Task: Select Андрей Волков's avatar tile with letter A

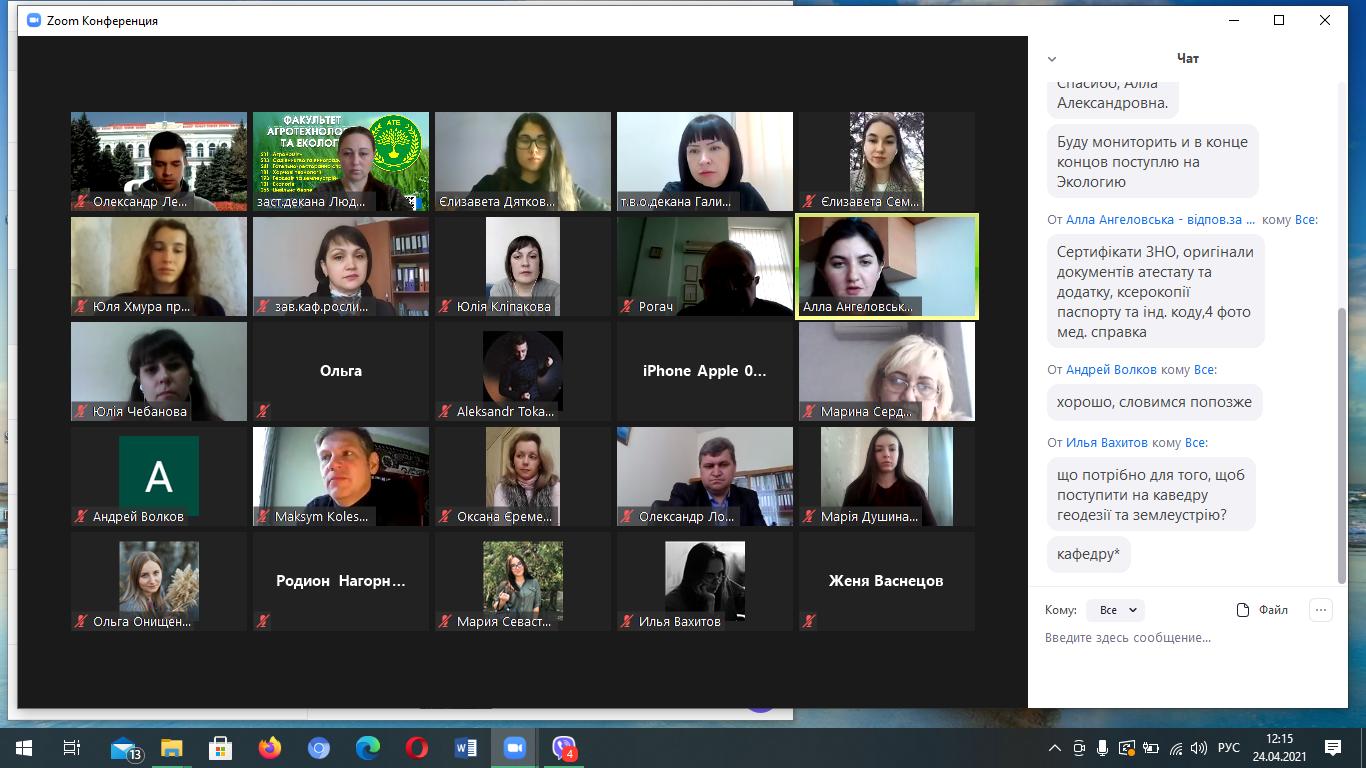Action: [x=159, y=476]
